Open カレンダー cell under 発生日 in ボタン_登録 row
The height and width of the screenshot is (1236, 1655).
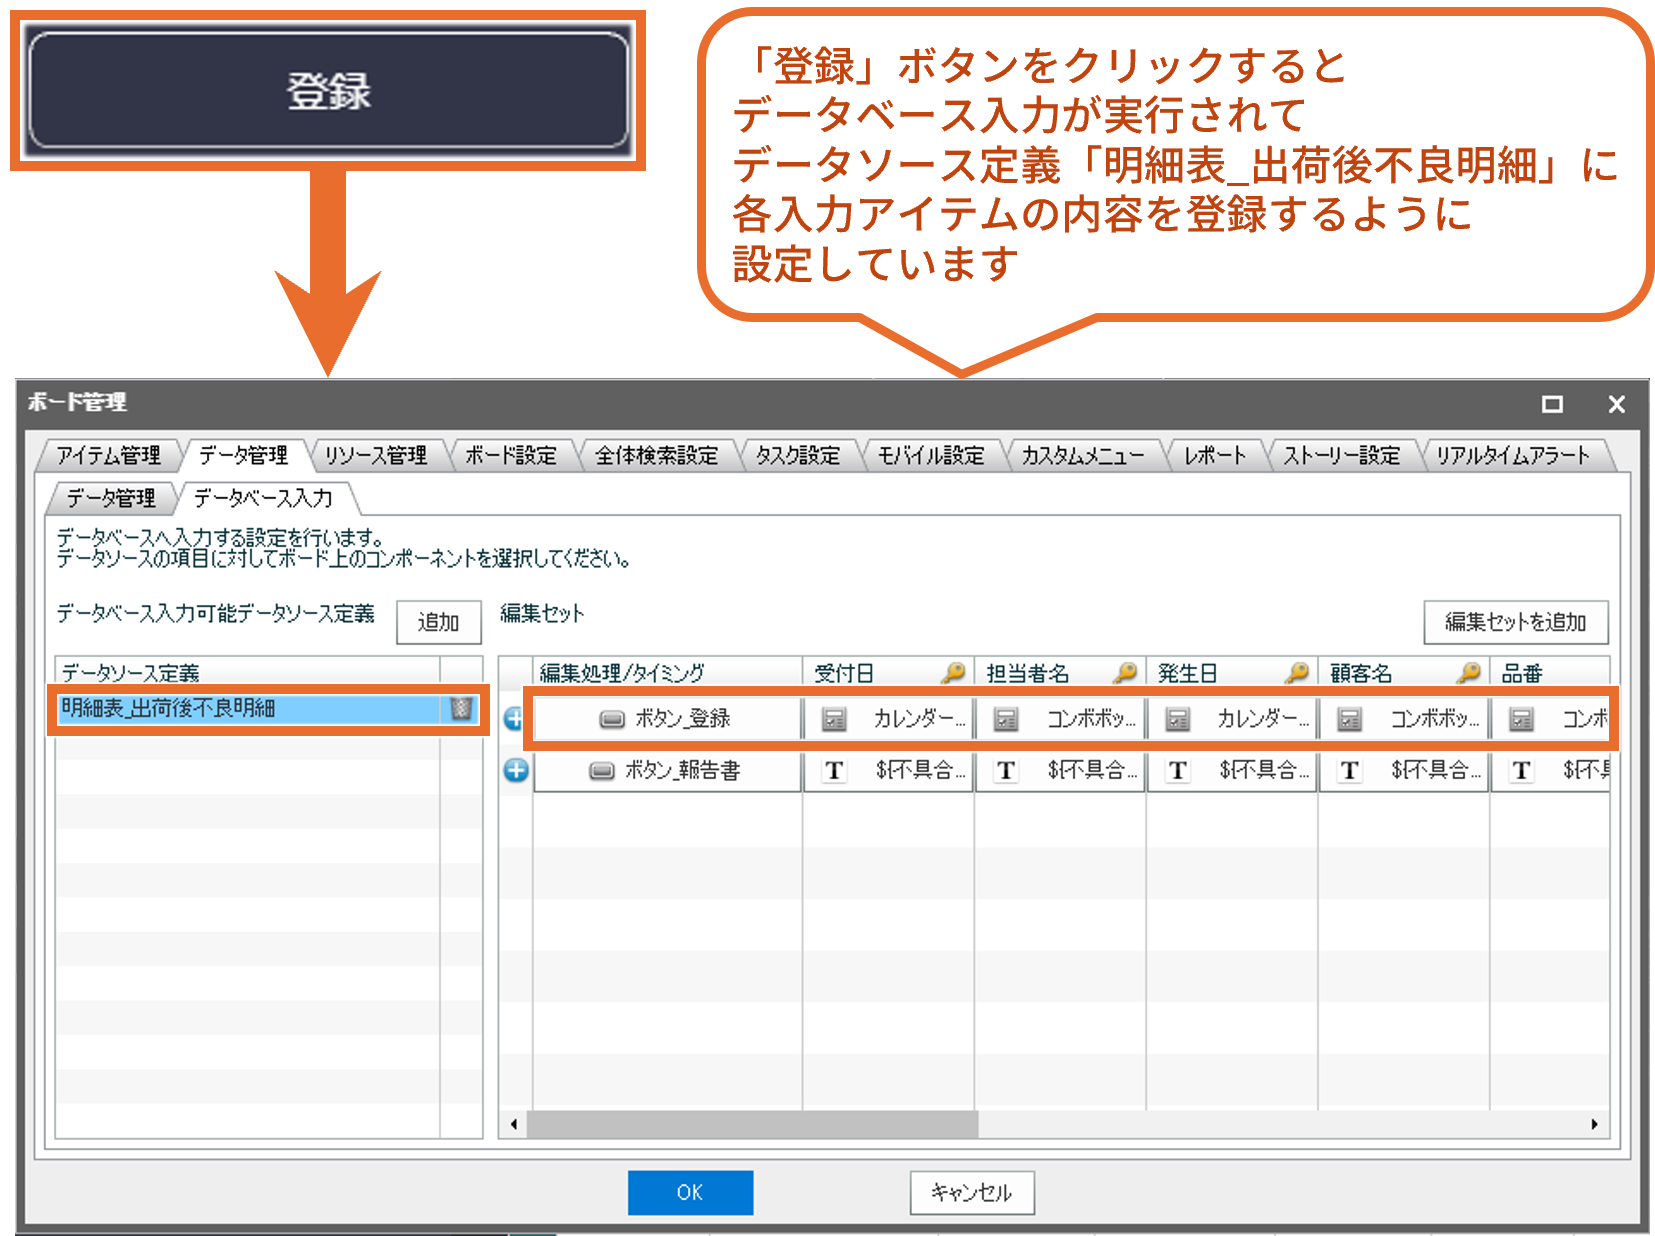[x=1233, y=718]
